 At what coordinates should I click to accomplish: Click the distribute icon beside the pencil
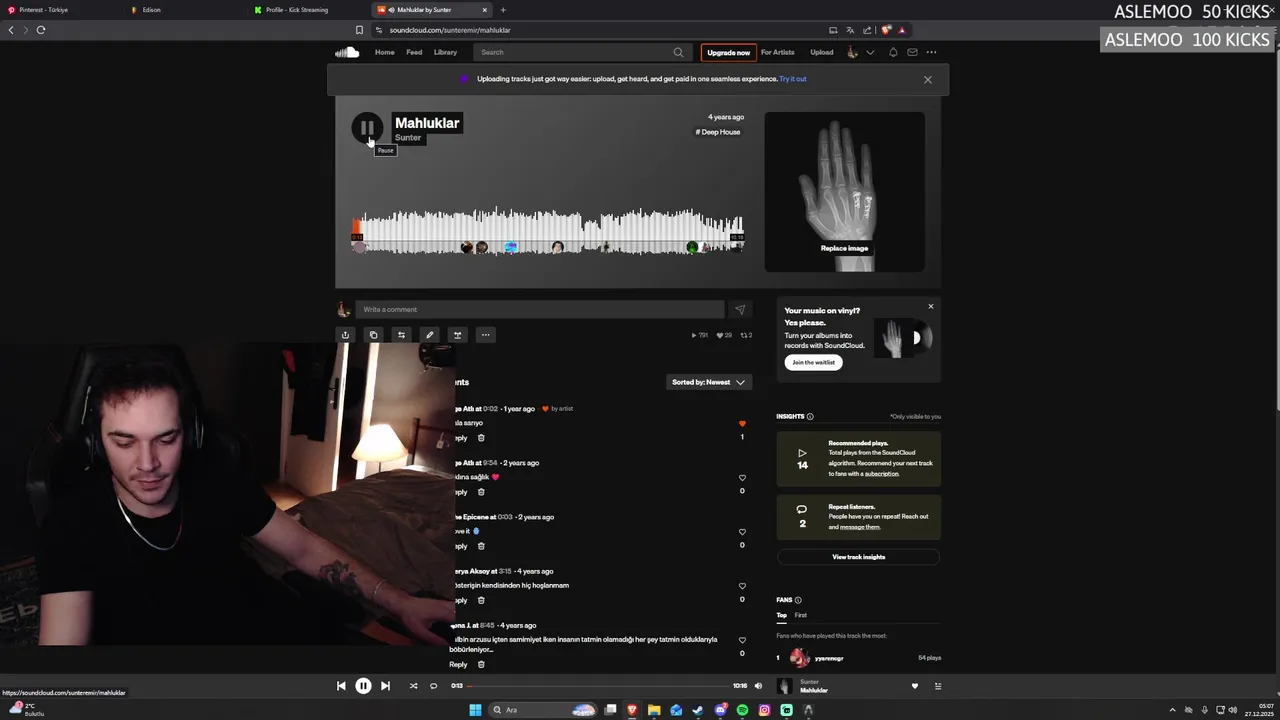click(x=457, y=335)
